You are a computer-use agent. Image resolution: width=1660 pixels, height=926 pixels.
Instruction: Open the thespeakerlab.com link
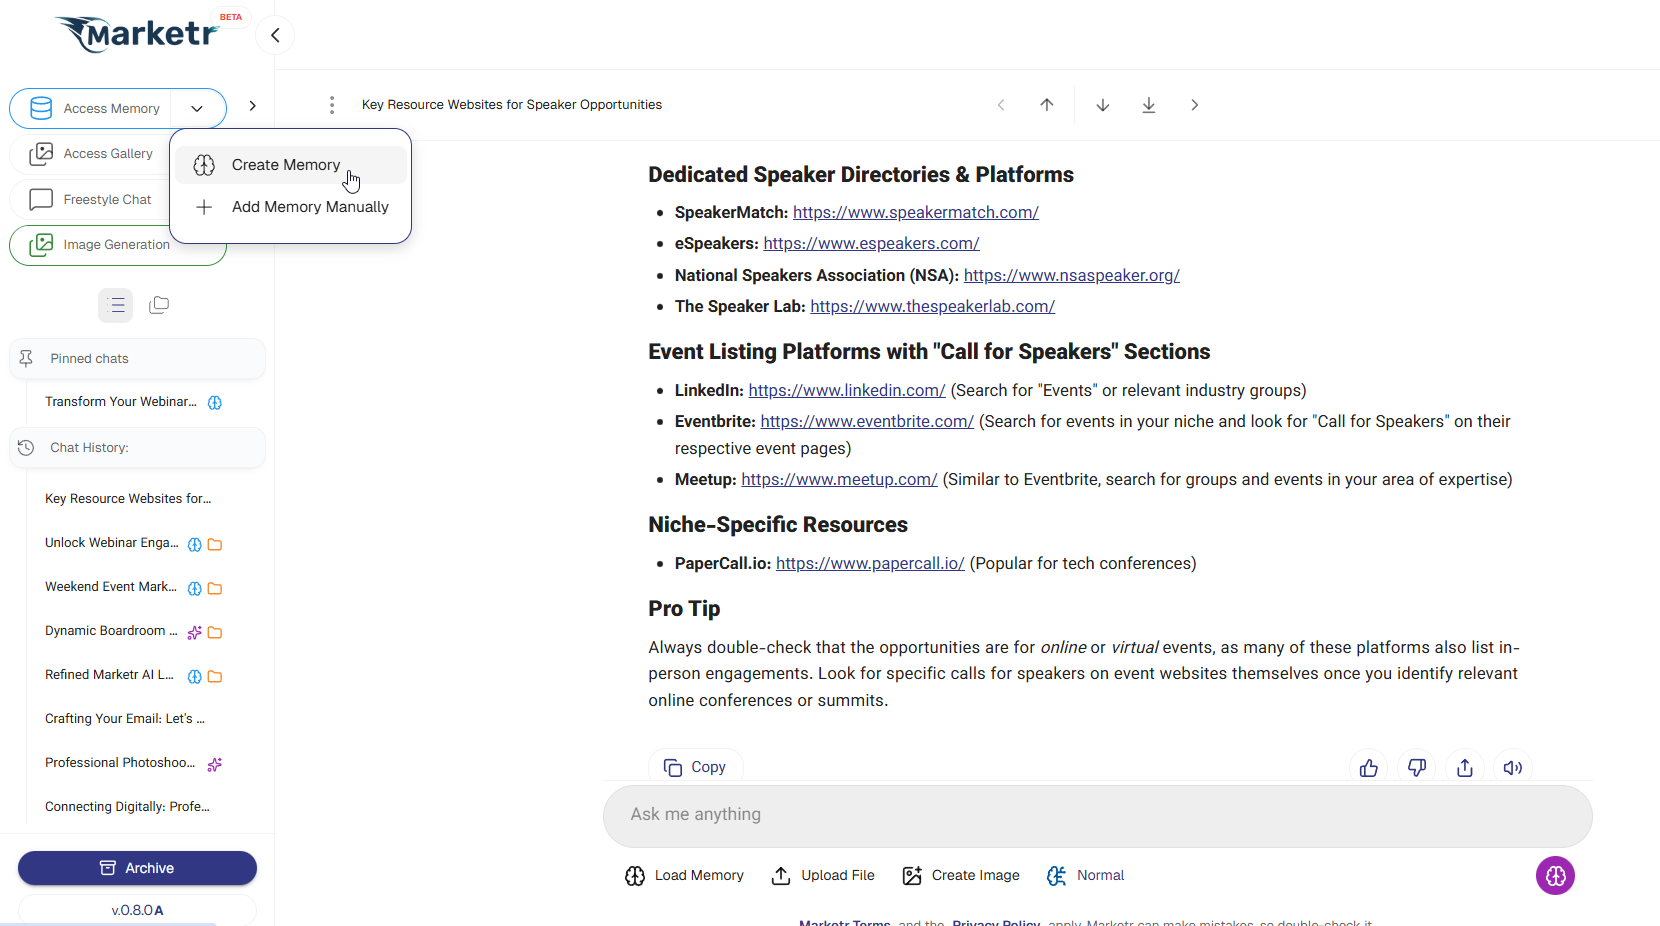click(x=933, y=307)
